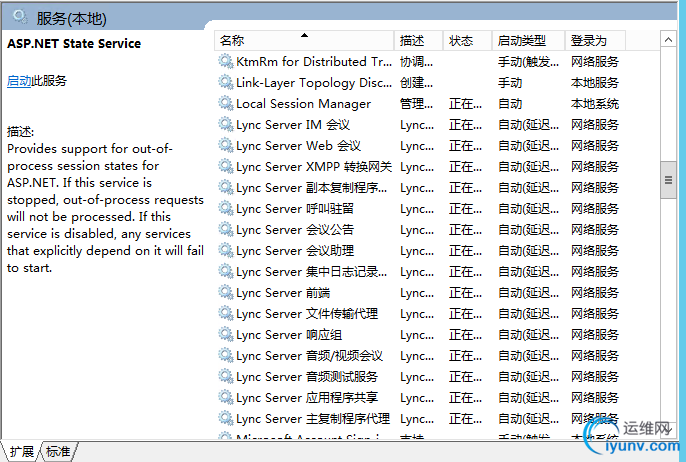Click the gear icon beside Lync Server IM 会议
The height and width of the screenshot is (462, 686).
click(x=226, y=124)
